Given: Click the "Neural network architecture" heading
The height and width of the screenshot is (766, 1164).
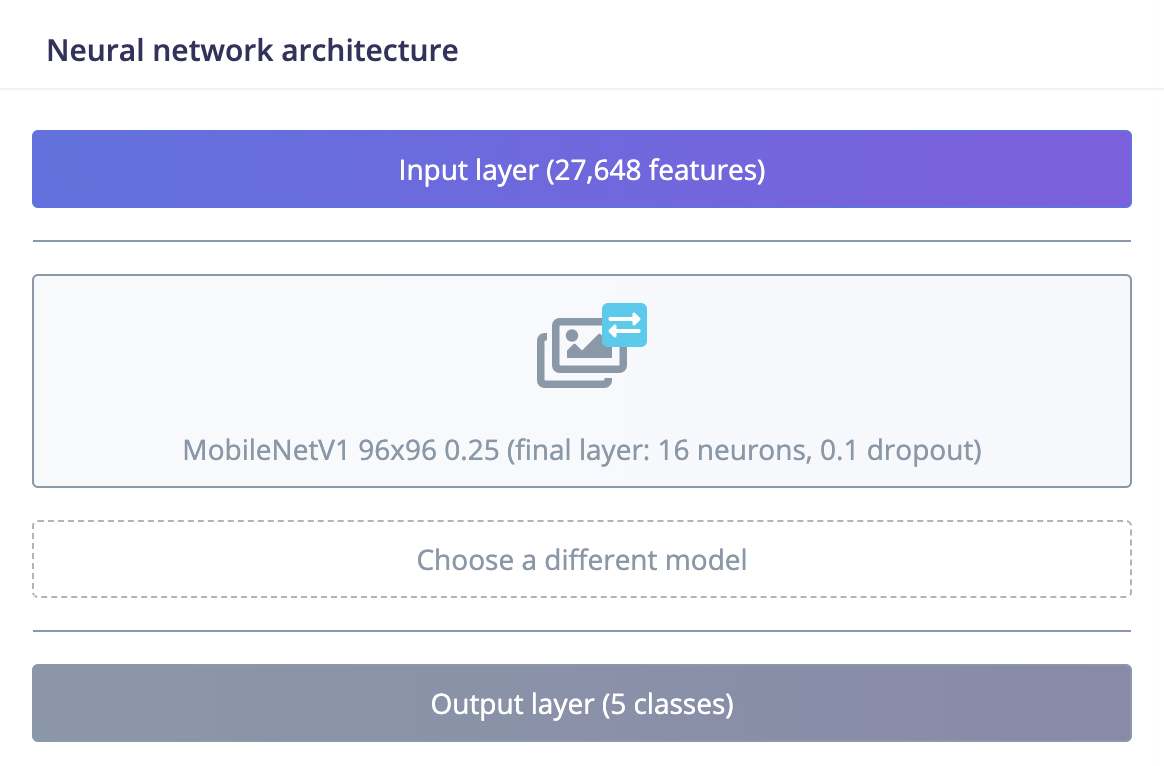Looking at the screenshot, I should [x=252, y=50].
